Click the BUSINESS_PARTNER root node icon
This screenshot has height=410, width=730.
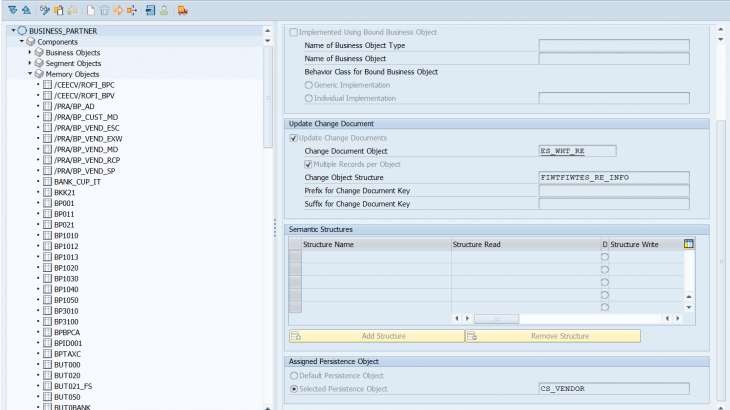pyautogui.click(x=22, y=31)
